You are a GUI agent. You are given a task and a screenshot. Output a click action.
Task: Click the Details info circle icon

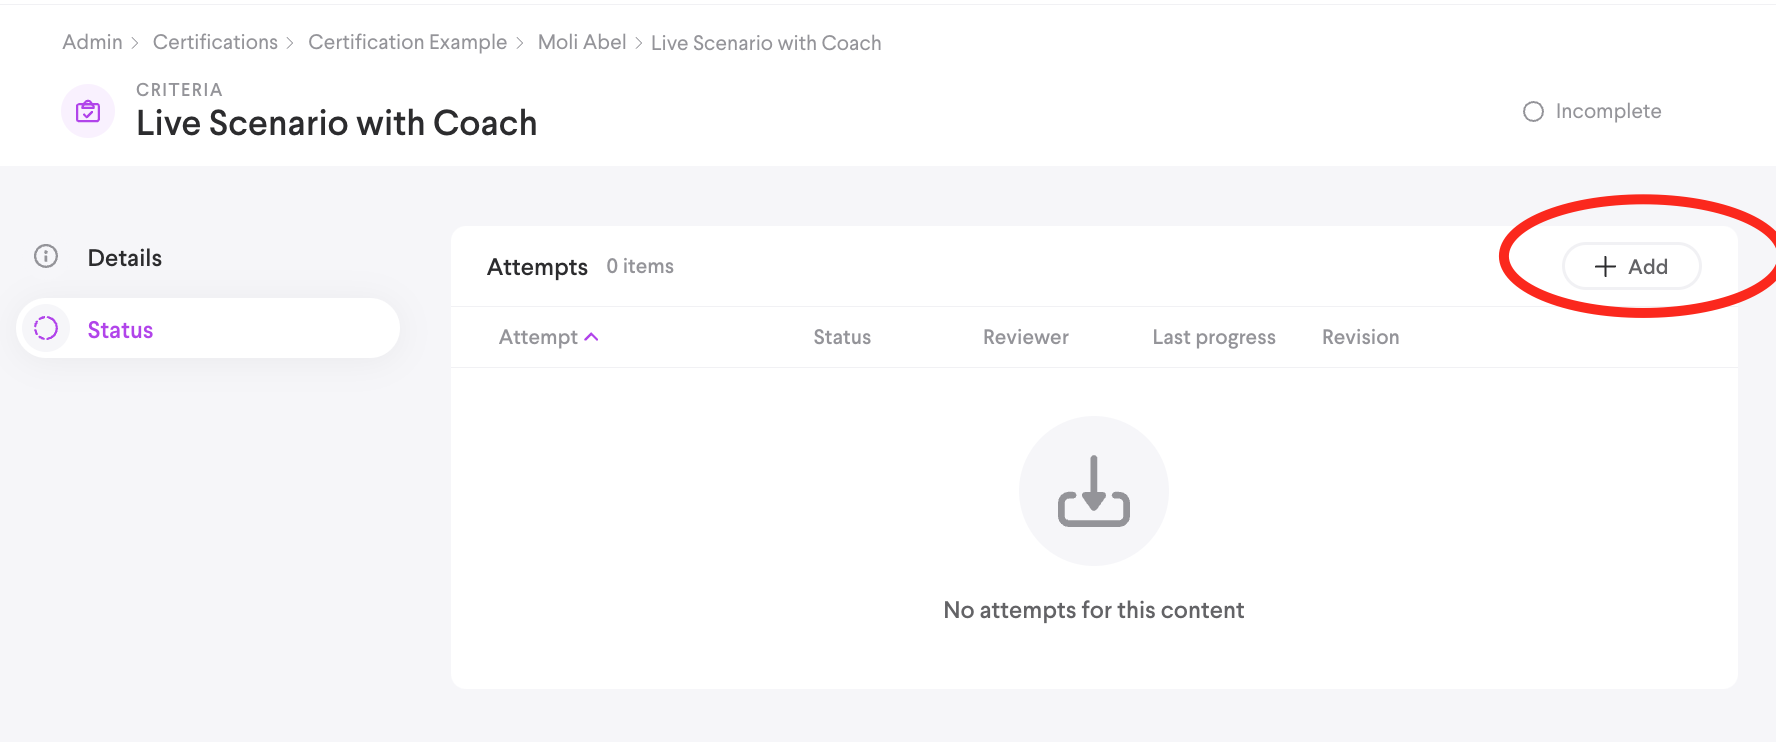(x=46, y=257)
